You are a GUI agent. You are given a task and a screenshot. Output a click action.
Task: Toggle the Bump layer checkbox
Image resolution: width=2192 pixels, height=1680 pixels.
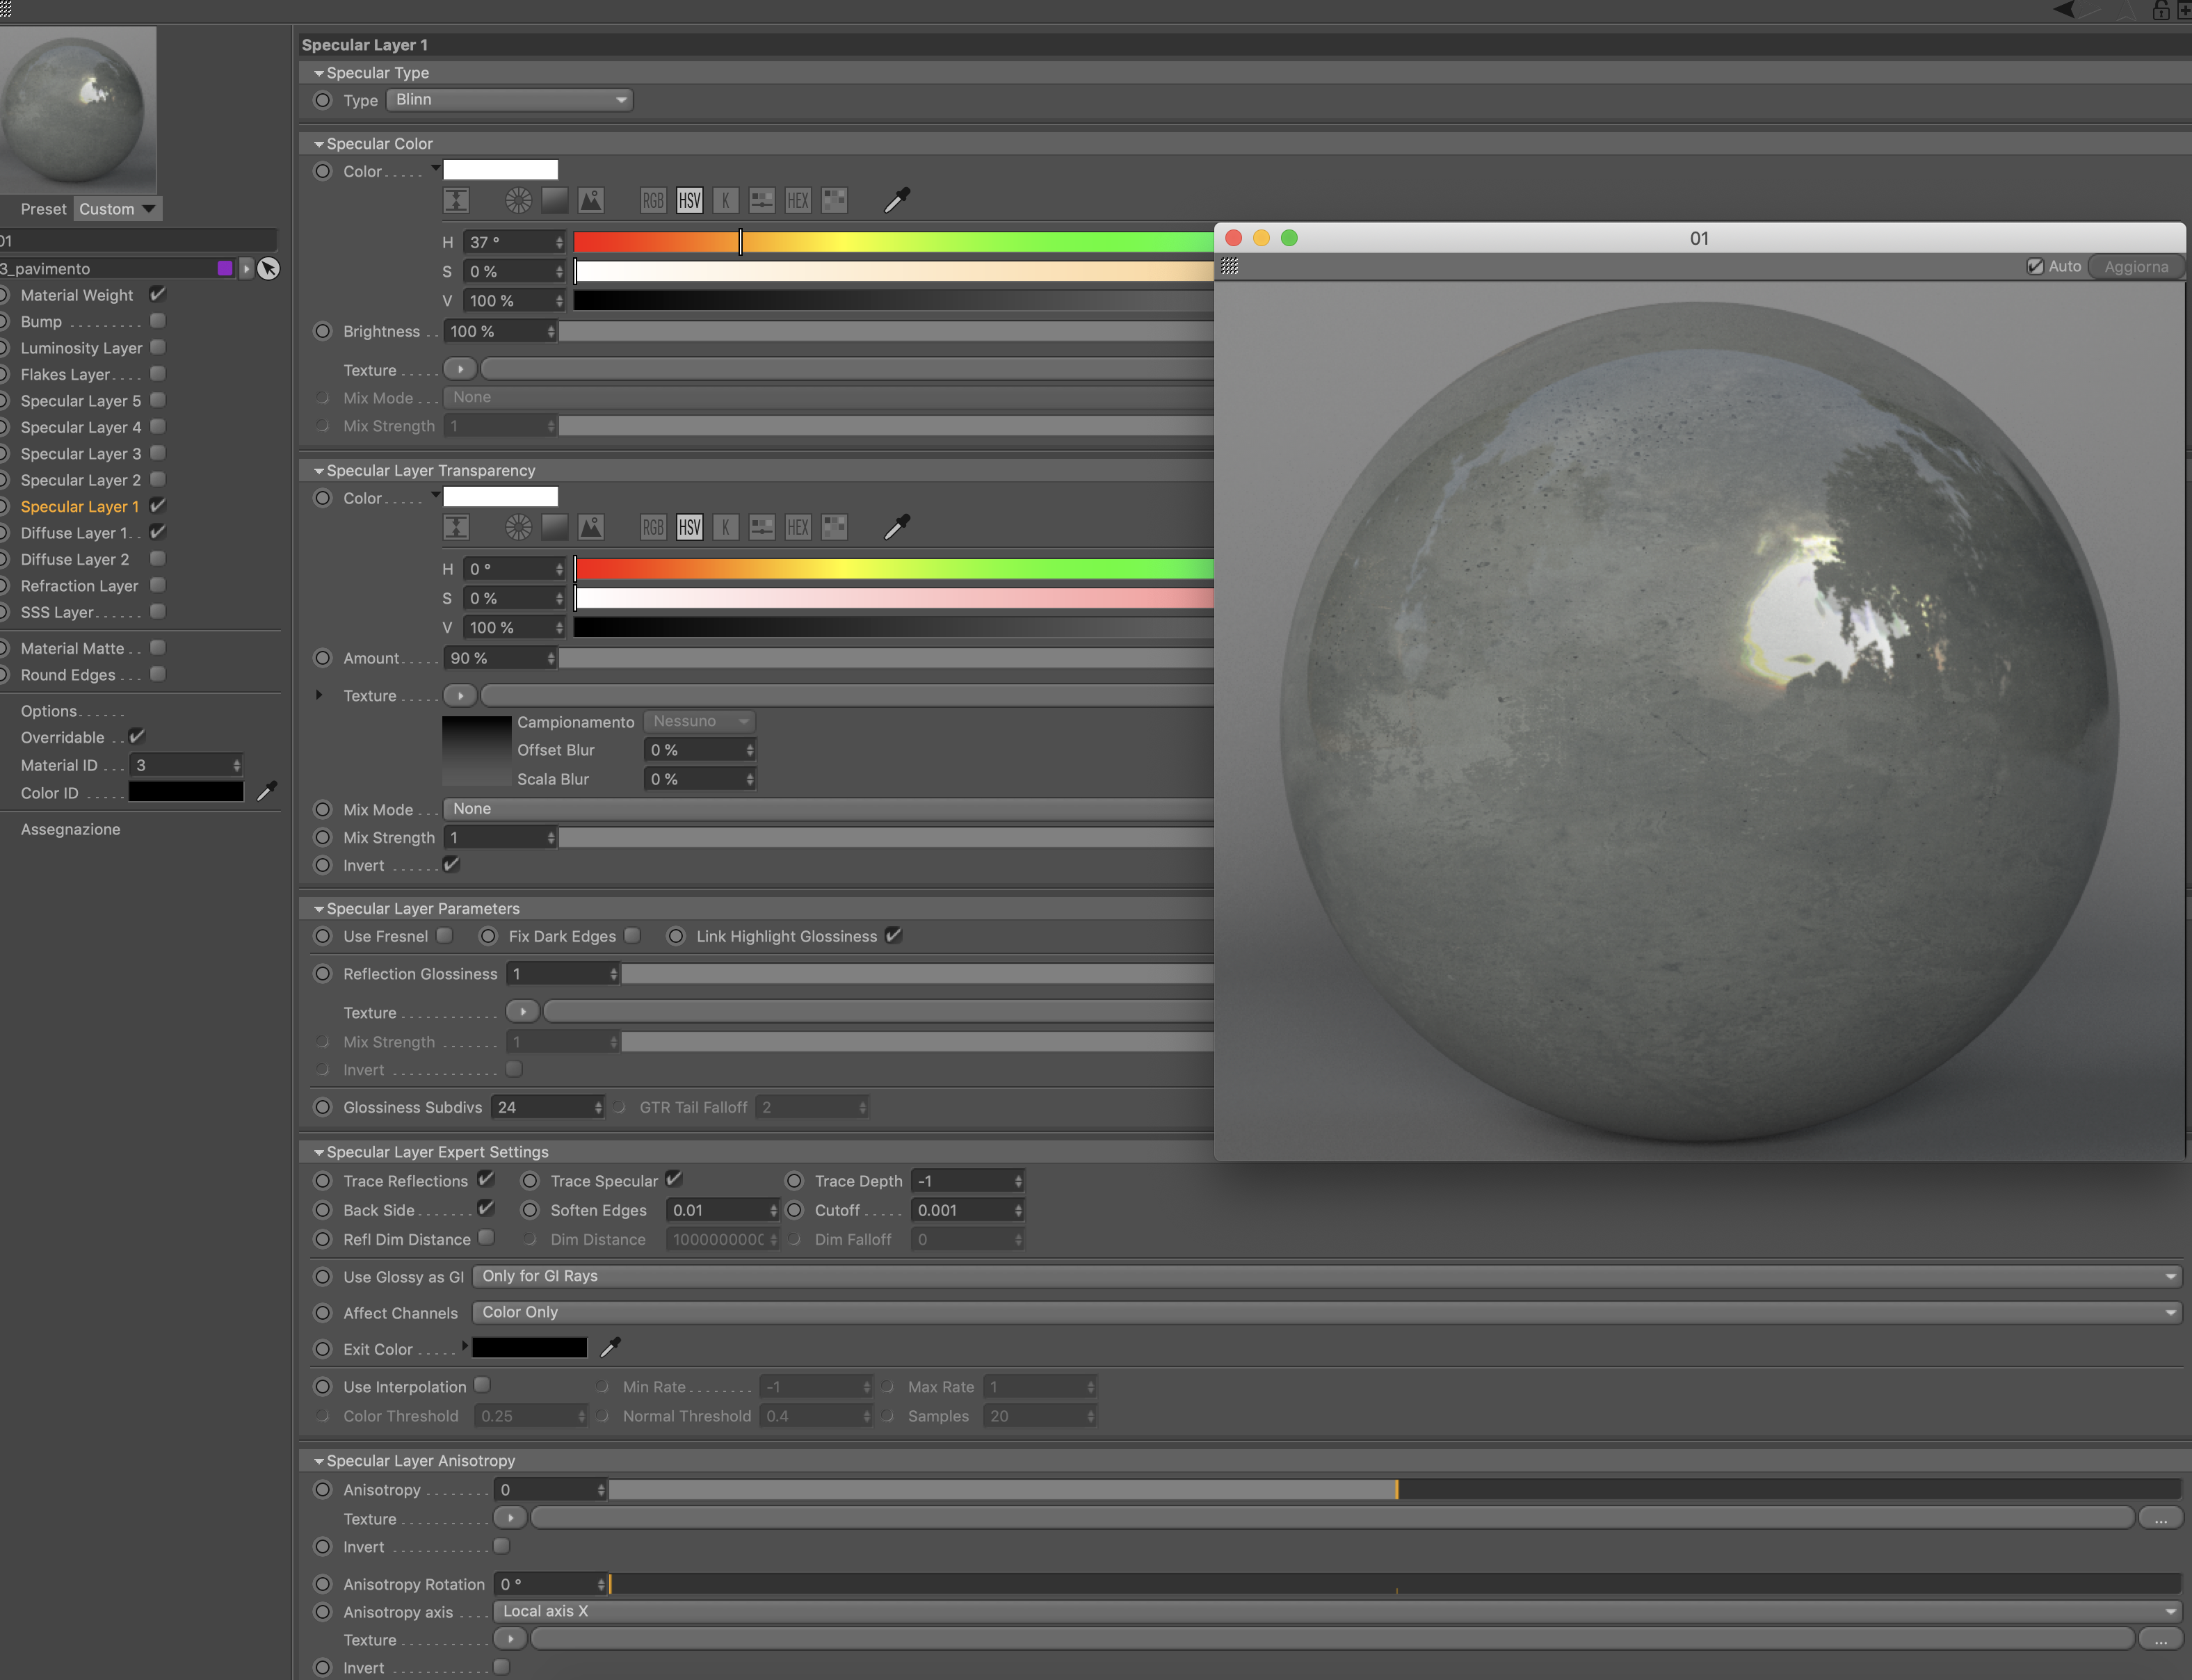click(x=158, y=321)
